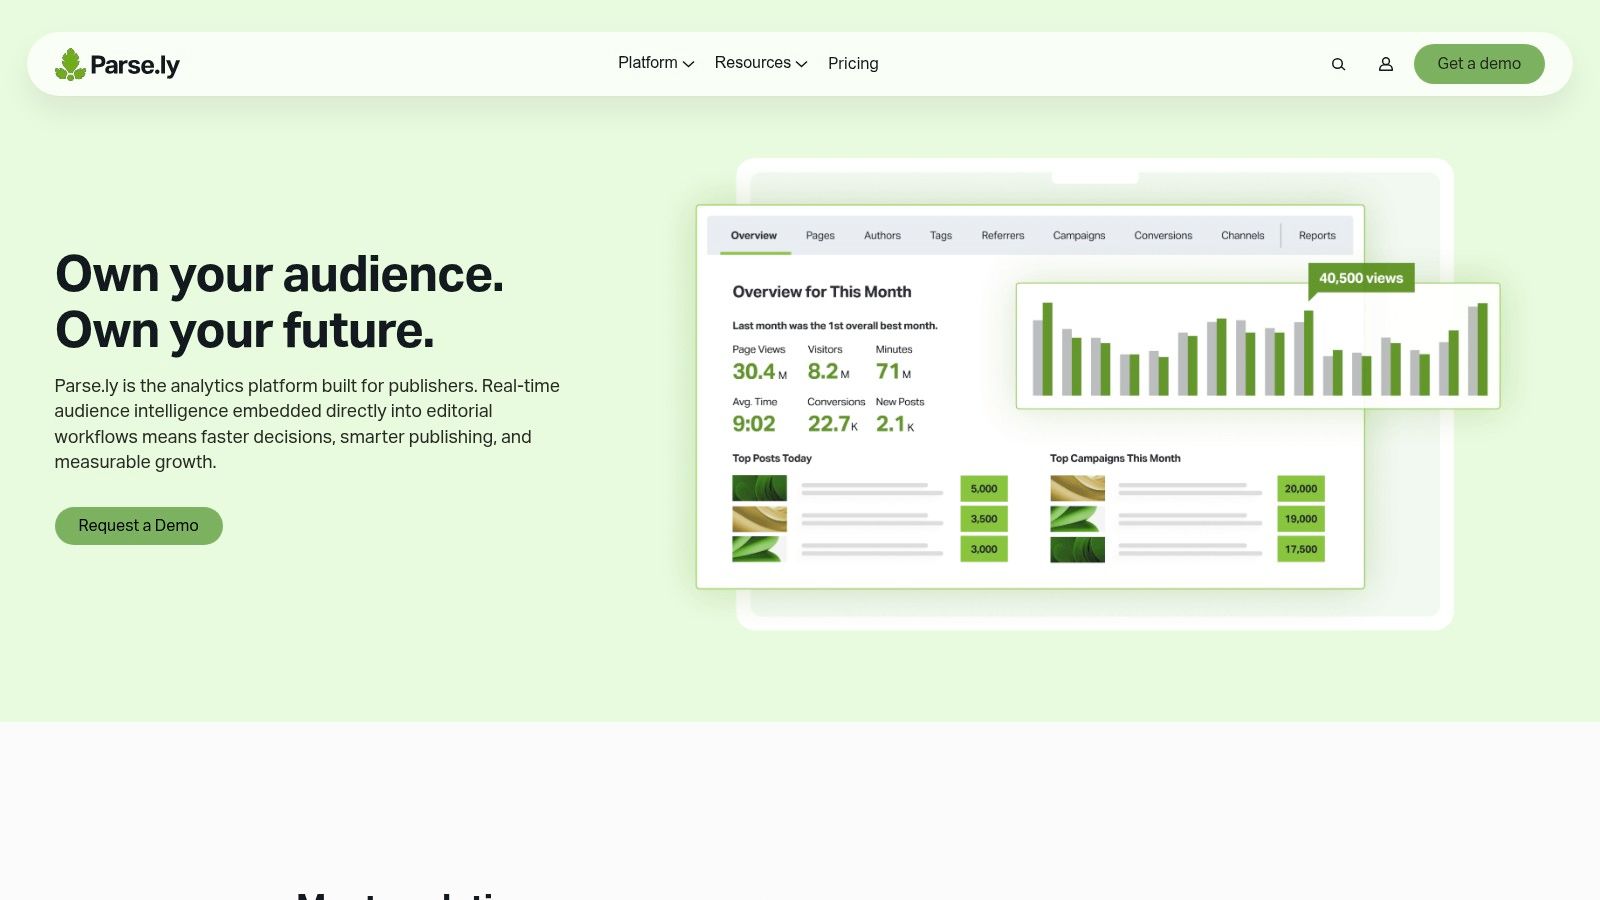Open the Channels tab in analytics preview
Screen dimensions: 1600x900
pyautogui.click(x=1242, y=235)
